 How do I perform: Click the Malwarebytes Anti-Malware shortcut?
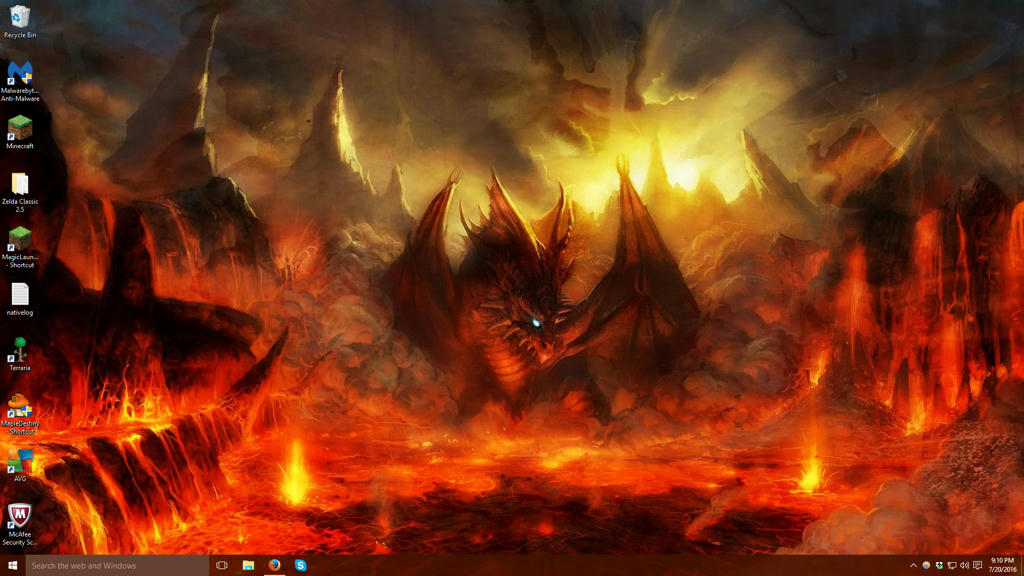coord(20,81)
